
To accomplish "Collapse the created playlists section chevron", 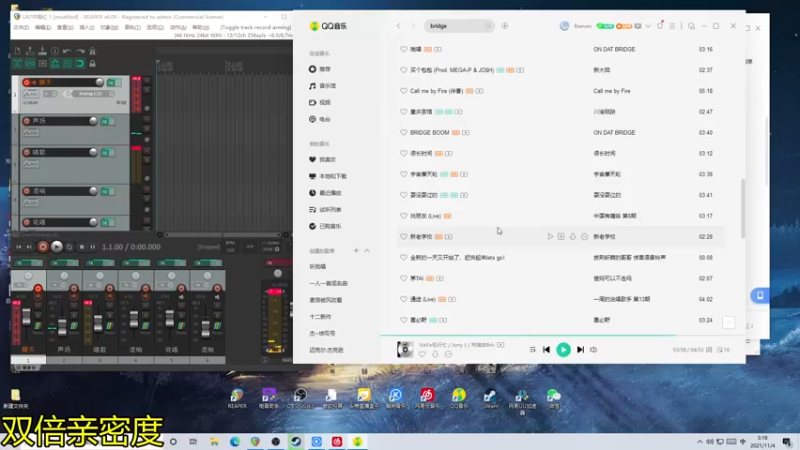I will (x=367, y=251).
